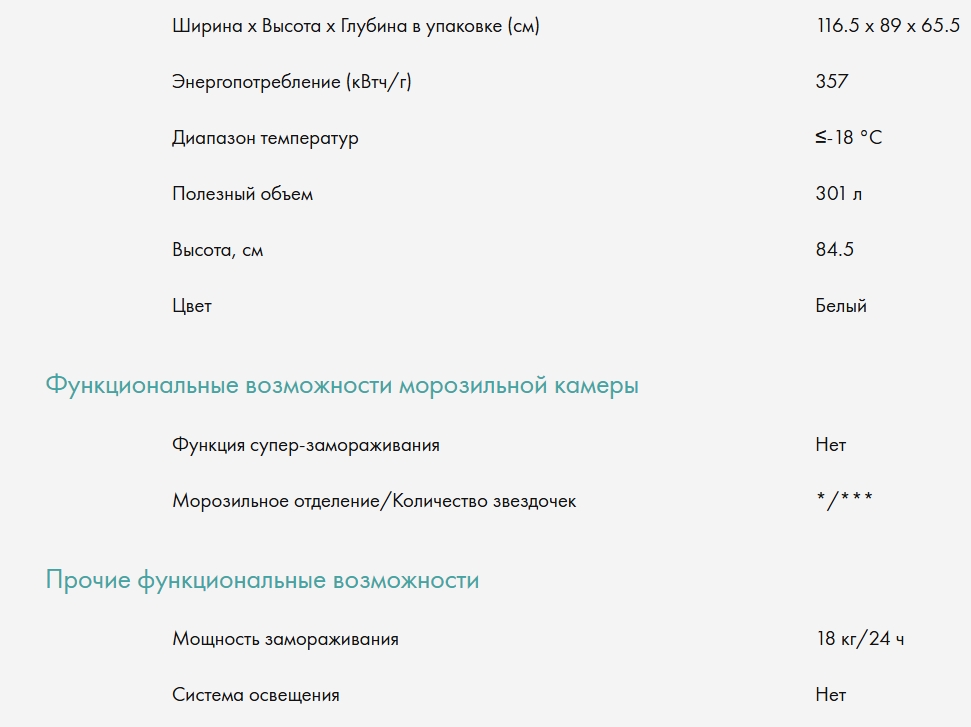The width and height of the screenshot is (971, 727).
Task: Click the packaged dimensions label
Action: coord(355,26)
